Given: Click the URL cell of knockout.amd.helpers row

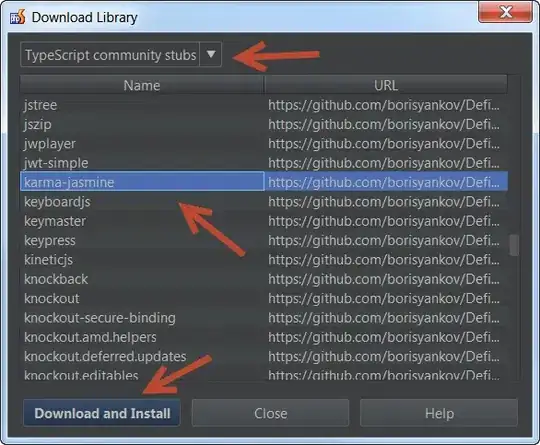Looking at the screenshot, I should click(386, 337).
